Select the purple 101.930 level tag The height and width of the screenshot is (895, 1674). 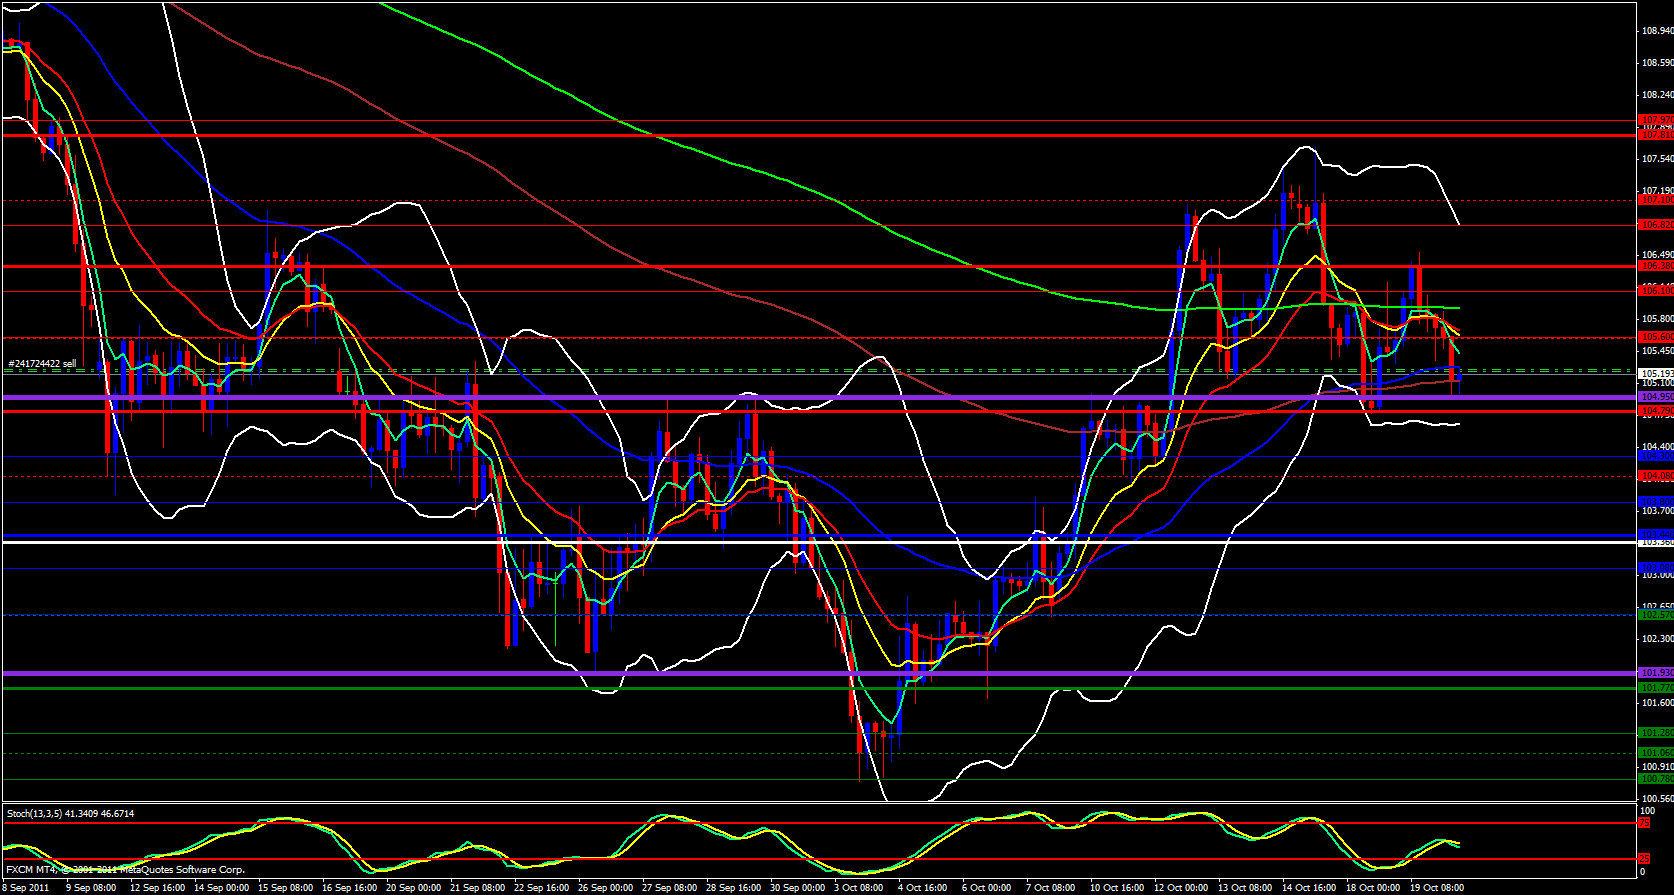[x=1656, y=673]
